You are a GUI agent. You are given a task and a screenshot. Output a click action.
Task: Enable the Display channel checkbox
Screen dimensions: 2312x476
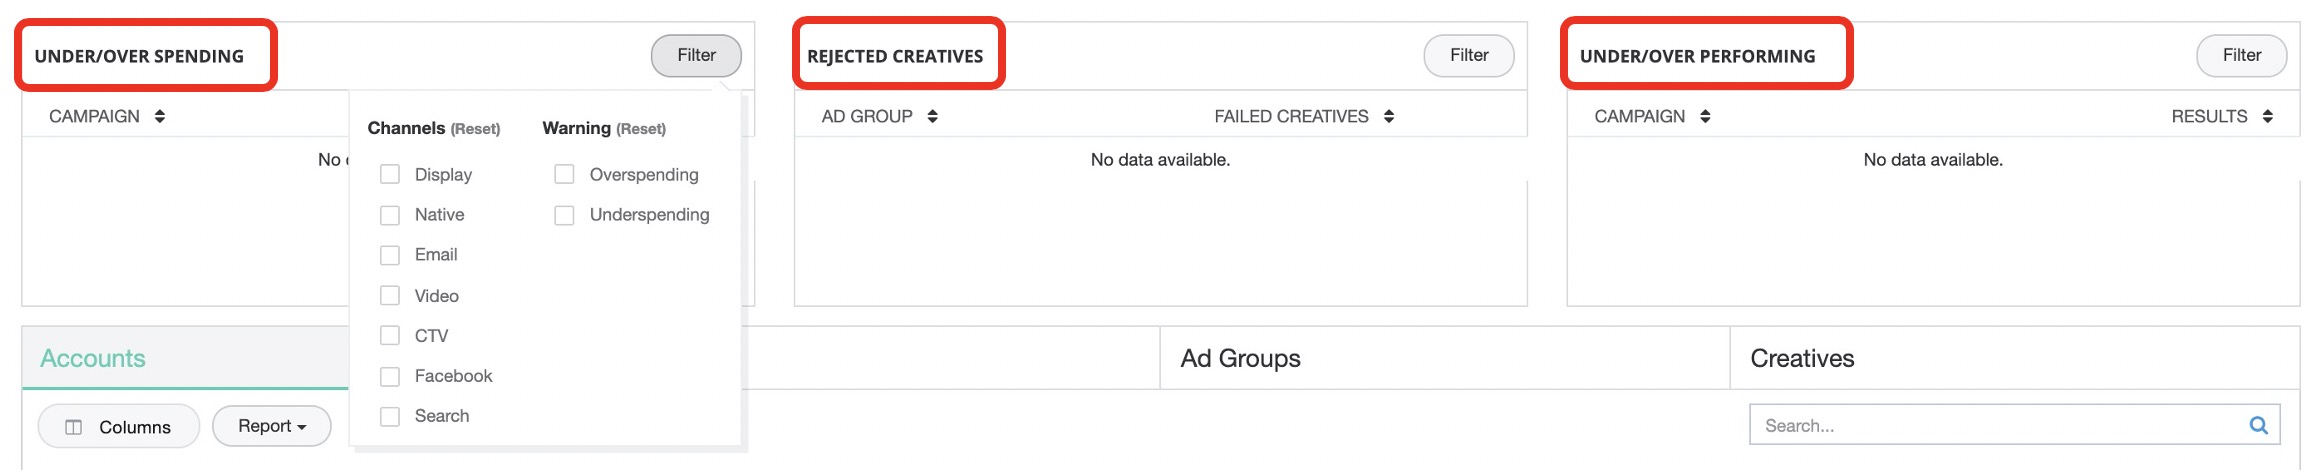390,175
